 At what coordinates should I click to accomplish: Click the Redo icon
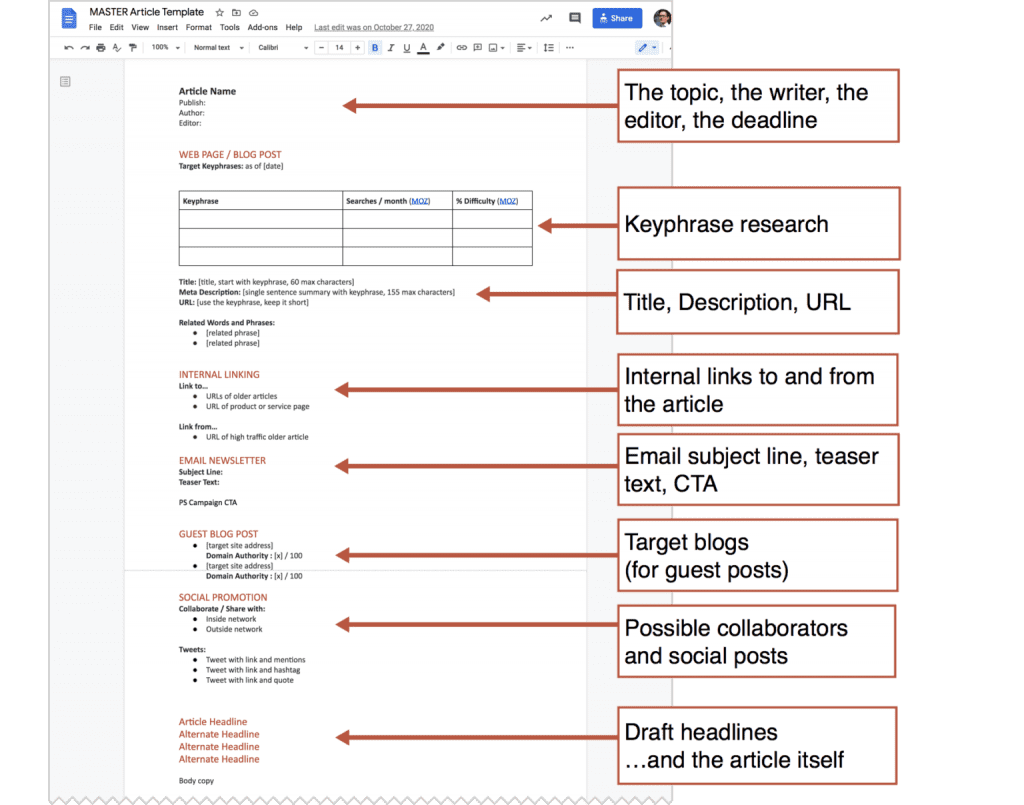[85, 48]
